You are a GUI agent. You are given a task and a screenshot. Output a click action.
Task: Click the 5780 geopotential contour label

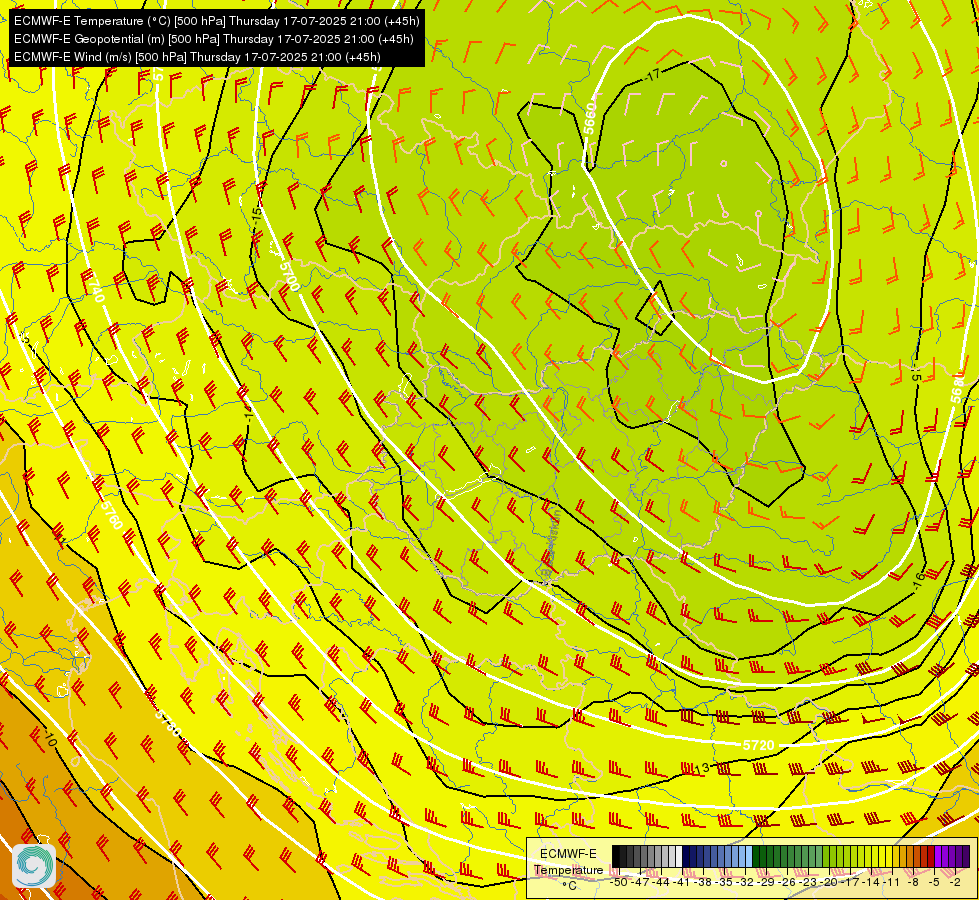click(x=167, y=721)
